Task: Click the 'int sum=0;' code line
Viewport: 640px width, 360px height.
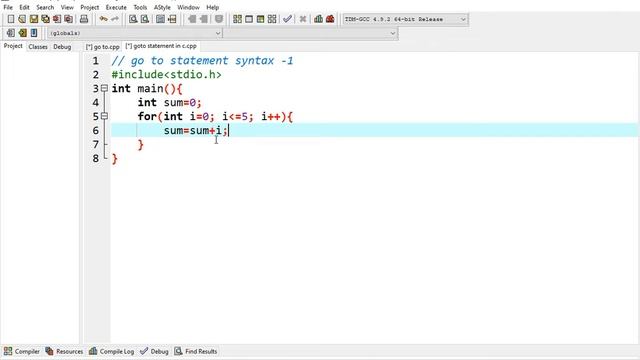Action: [x=169, y=102]
